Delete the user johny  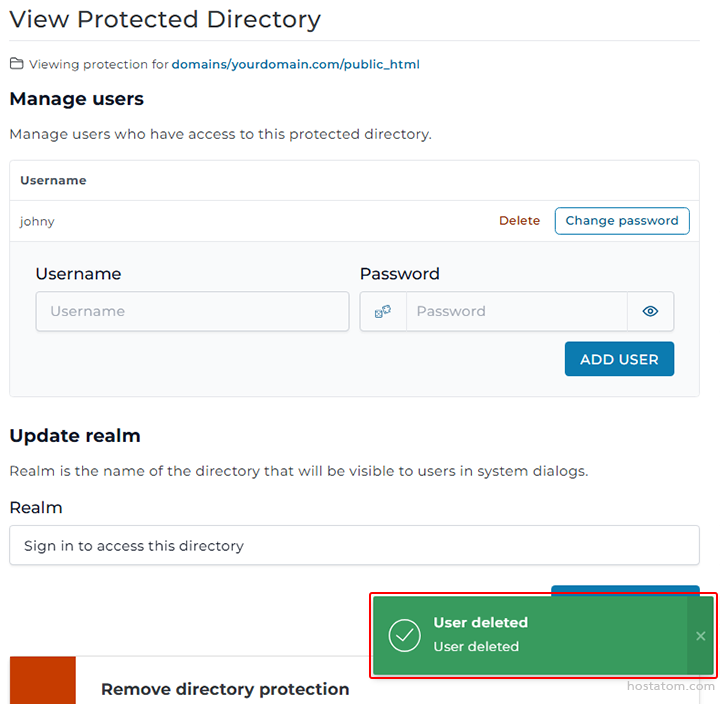tap(519, 221)
